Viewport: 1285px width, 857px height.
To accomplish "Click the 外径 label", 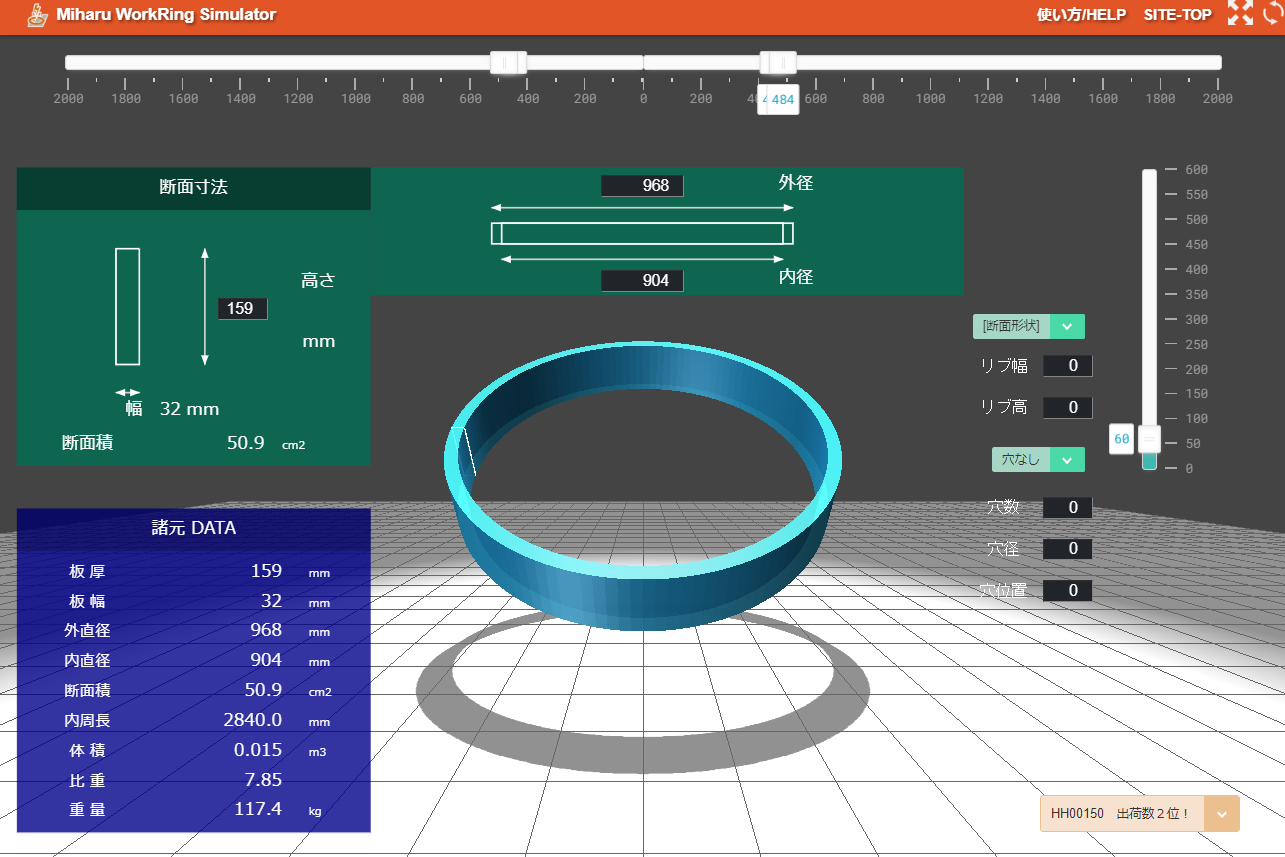I will (x=796, y=183).
